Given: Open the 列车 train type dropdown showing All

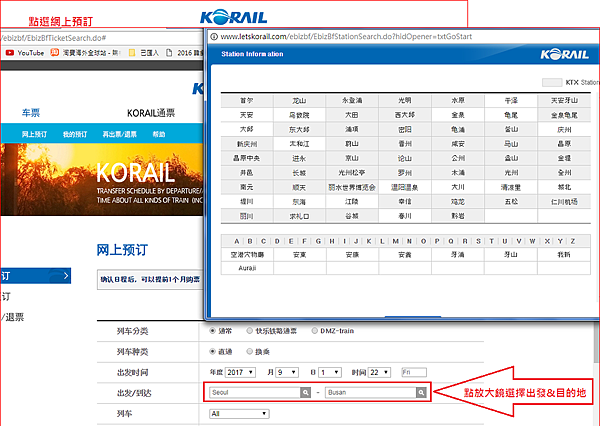Looking at the screenshot, I should tap(239, 414).
